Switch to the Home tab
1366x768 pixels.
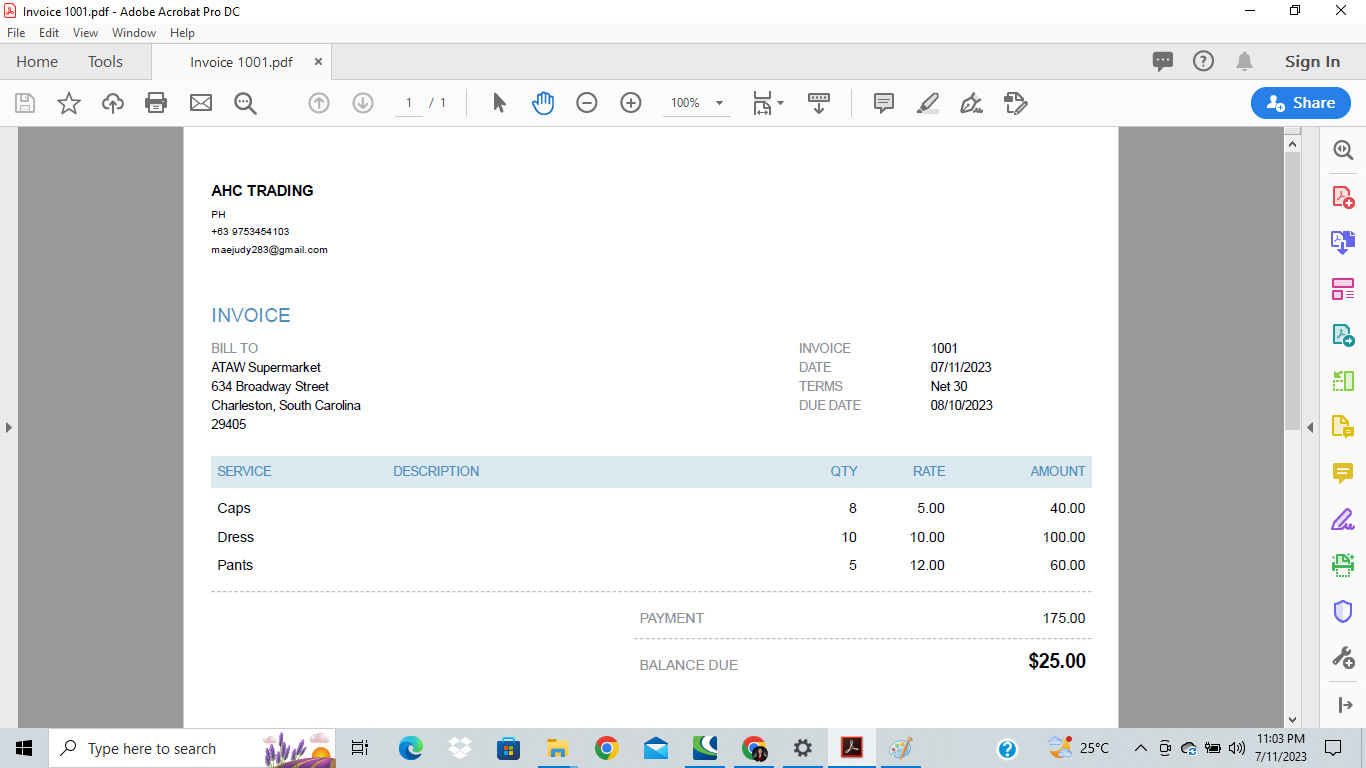point(37,62)
